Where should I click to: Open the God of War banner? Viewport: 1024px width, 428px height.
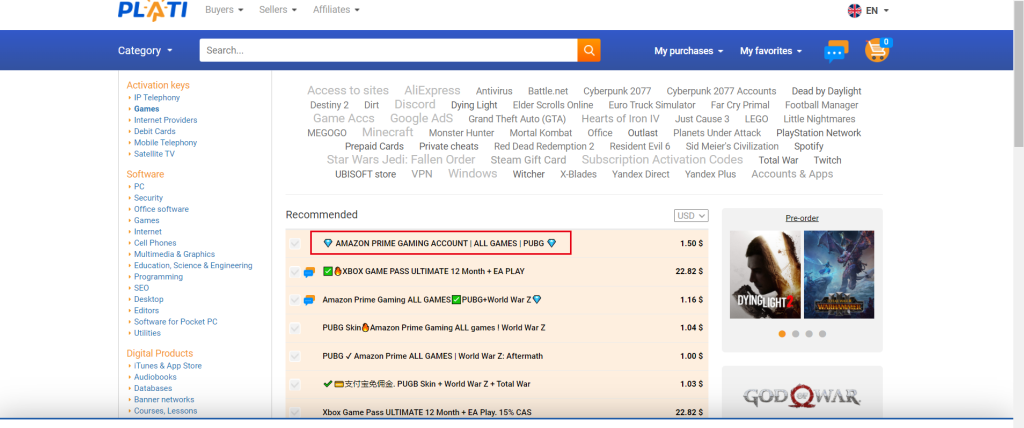coord(802,396)
